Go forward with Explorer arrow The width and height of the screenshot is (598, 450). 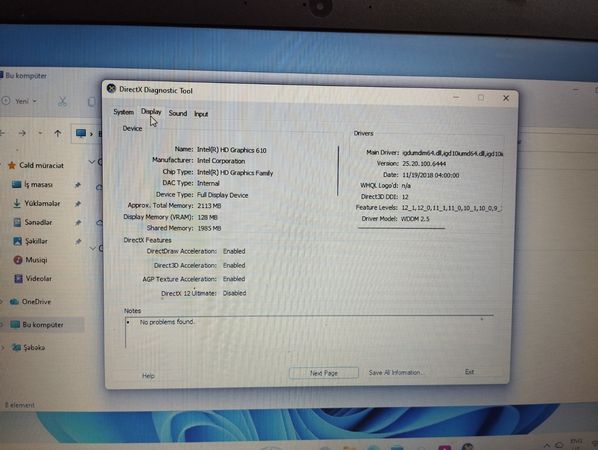coord(22,133)
